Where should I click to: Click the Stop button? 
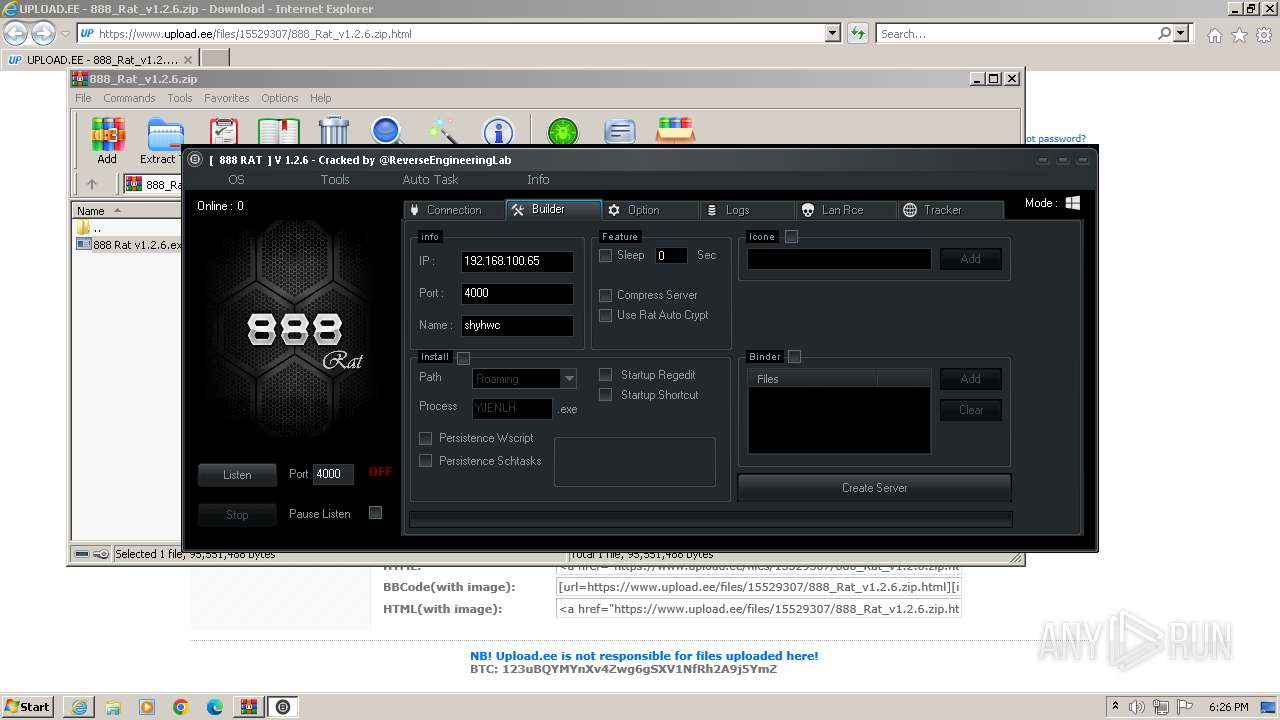tap(237, 515)
